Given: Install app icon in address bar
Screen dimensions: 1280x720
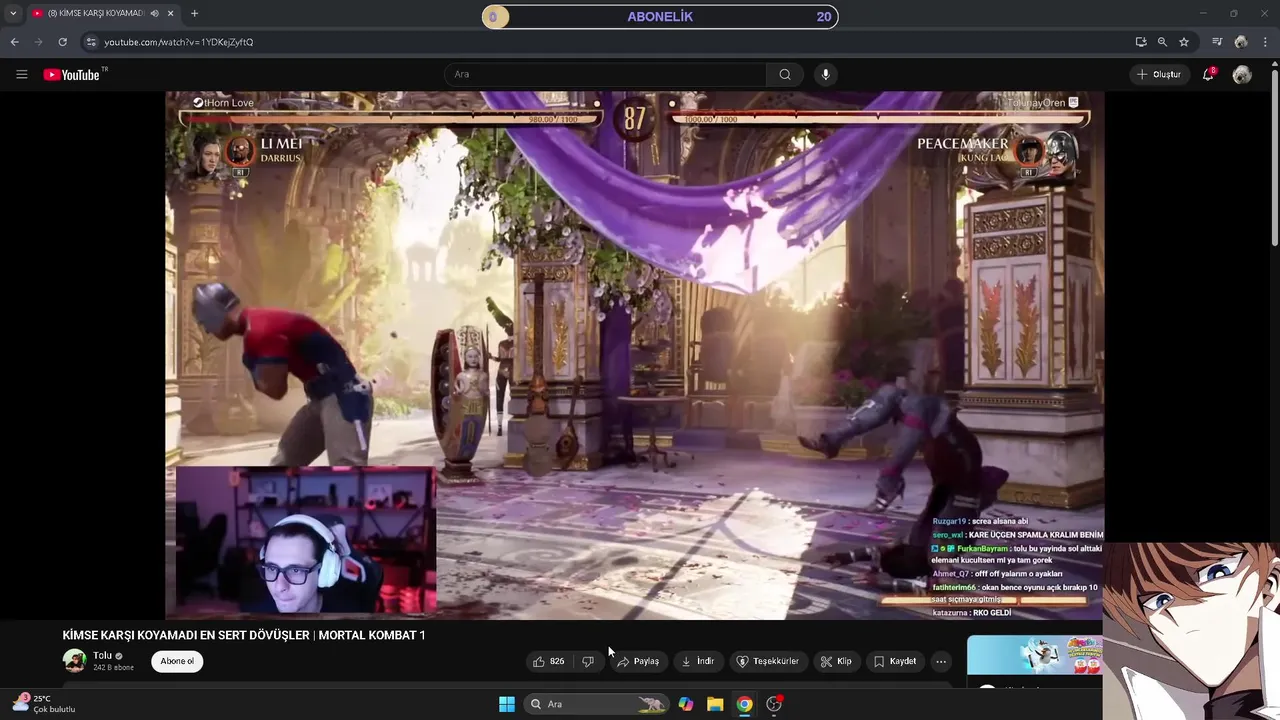Looking at the screenshot, I should click(x=1141, y=42).
